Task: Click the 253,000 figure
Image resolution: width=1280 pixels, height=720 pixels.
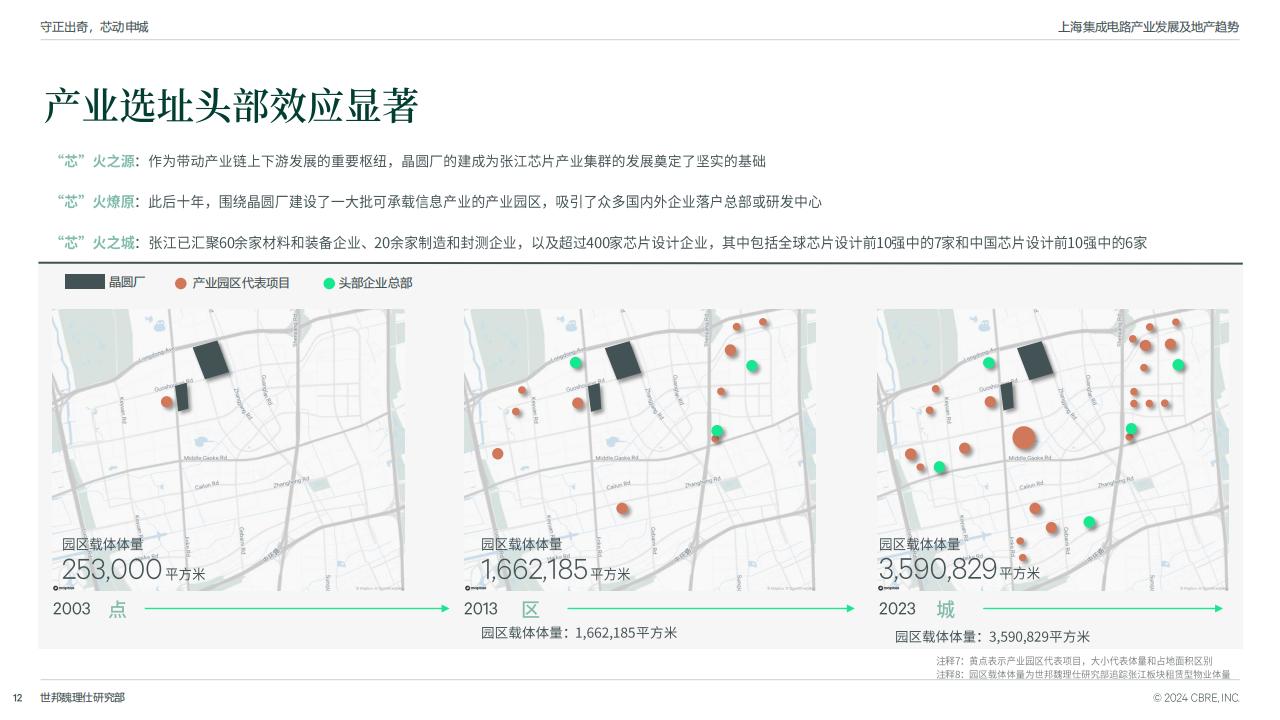Action: [112, 570]
